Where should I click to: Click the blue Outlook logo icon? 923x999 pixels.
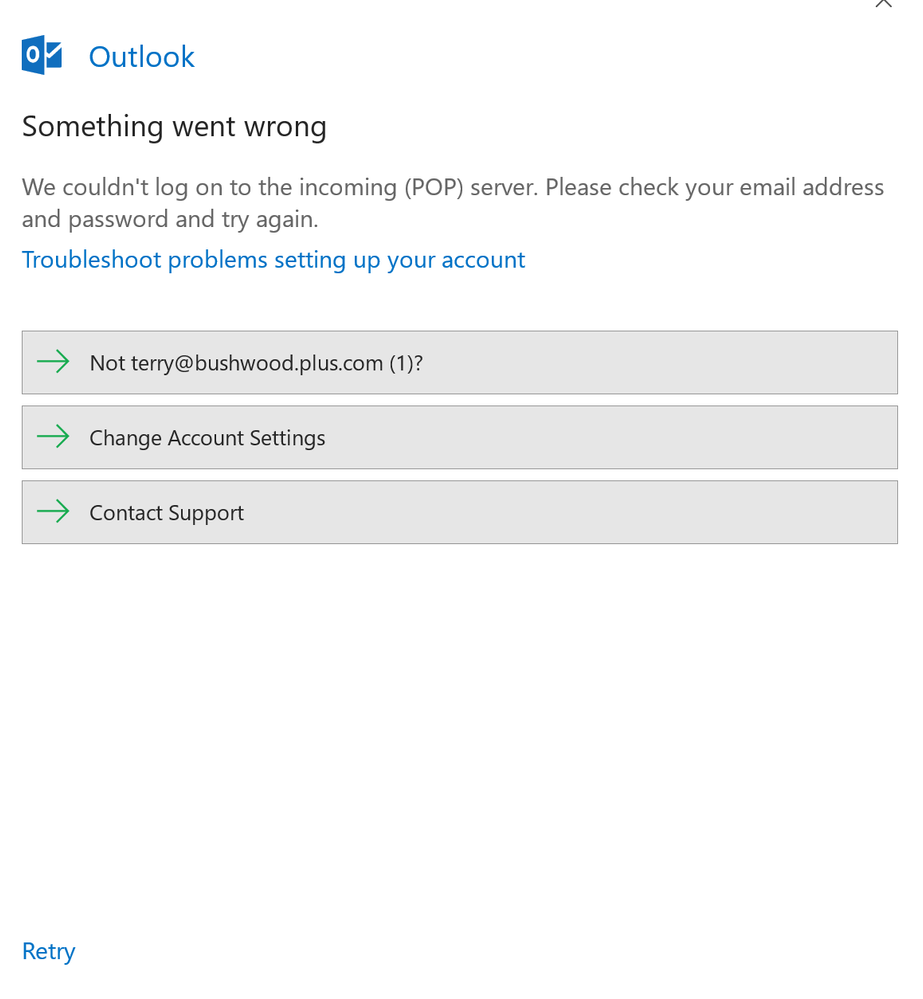(42, 55)
